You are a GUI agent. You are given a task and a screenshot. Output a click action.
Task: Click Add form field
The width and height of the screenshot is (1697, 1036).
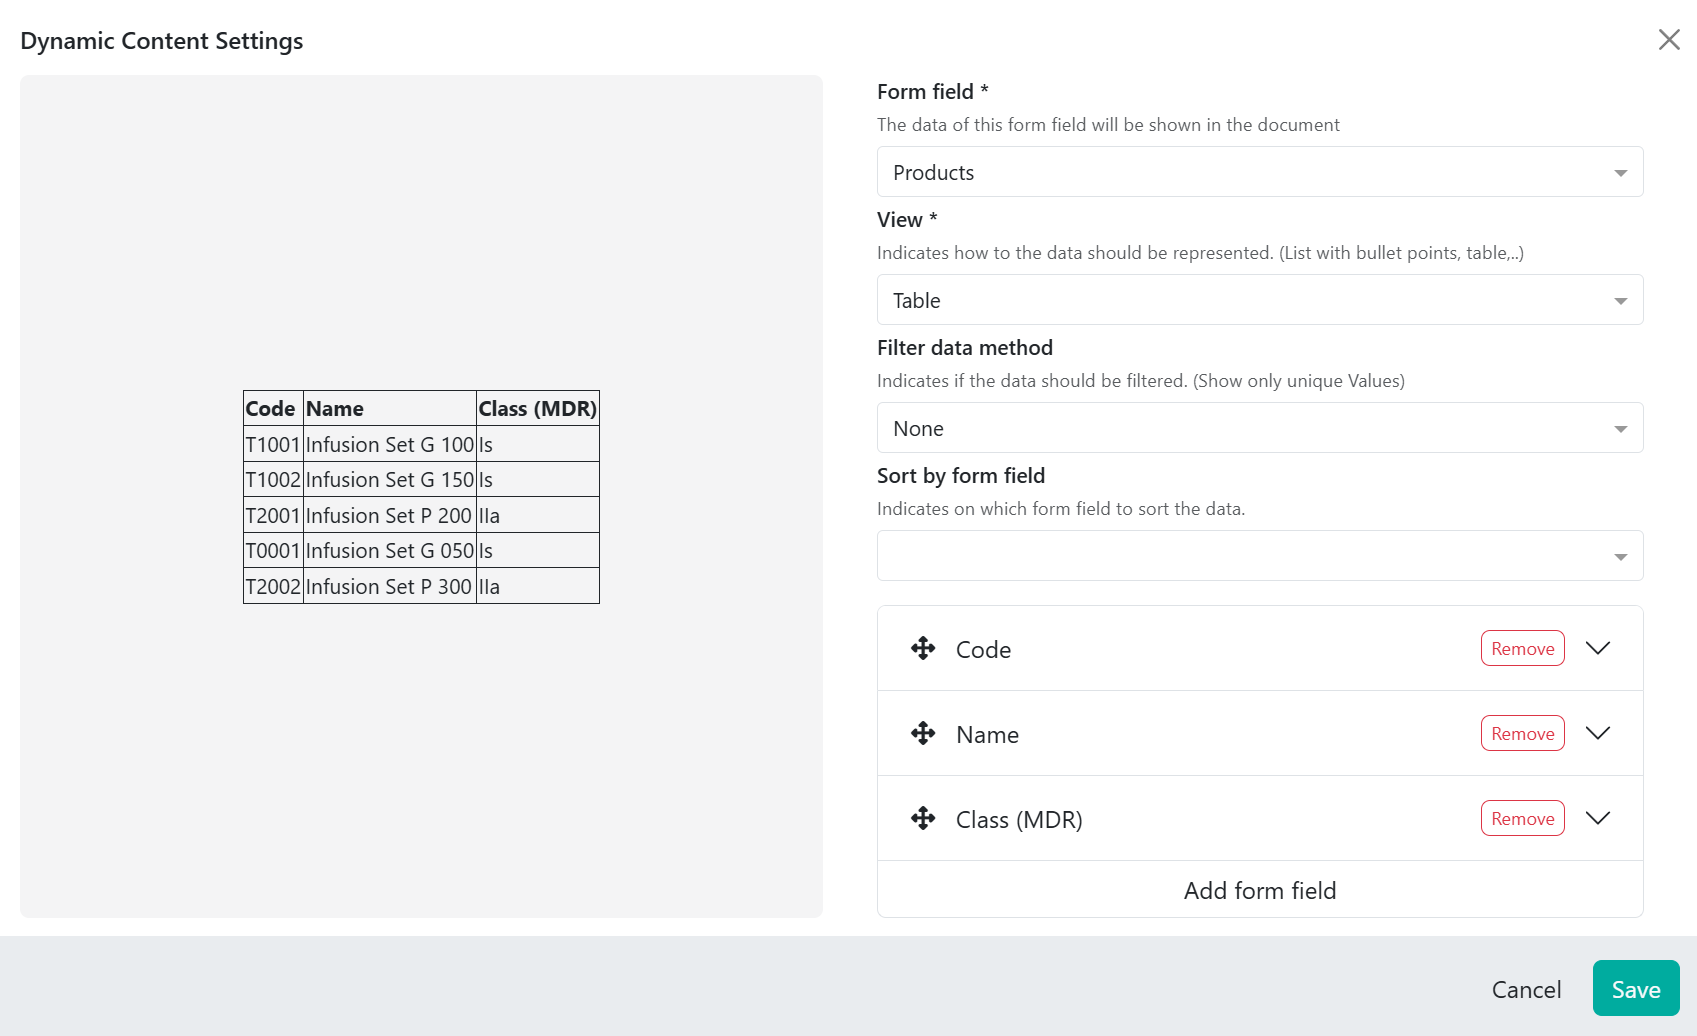point(1260,890)
